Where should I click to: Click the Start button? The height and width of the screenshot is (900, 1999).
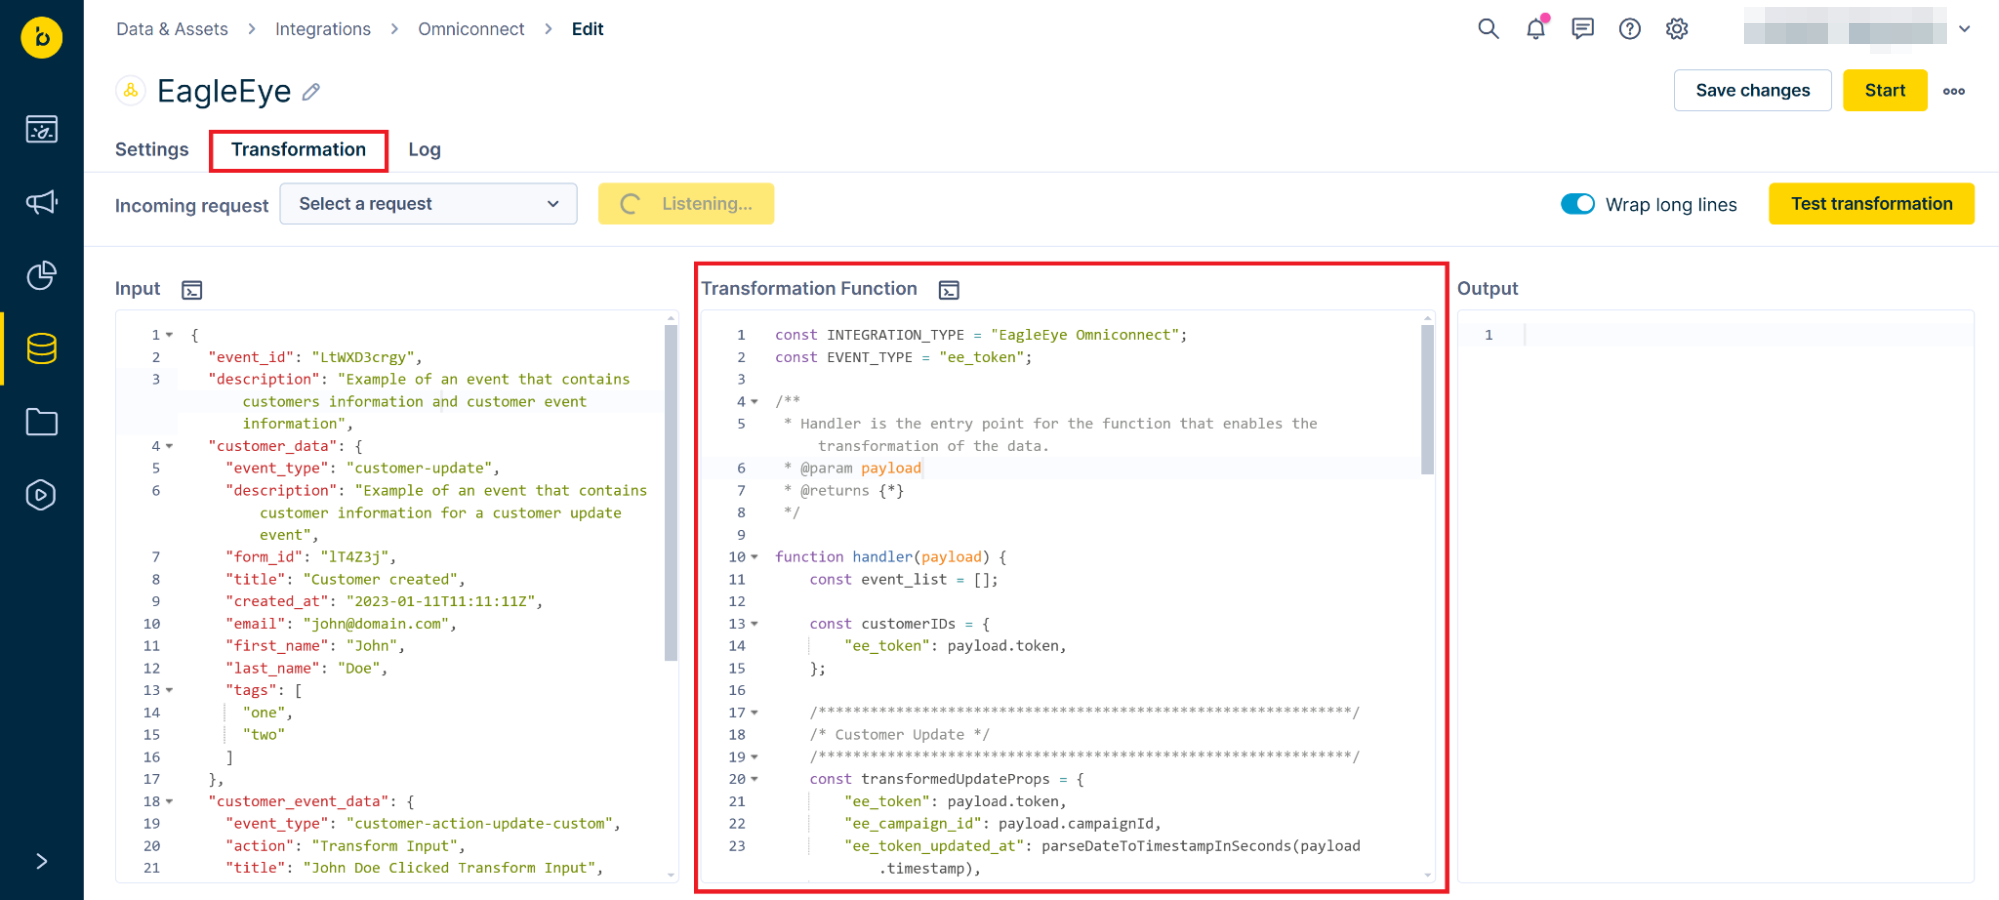1885,90
